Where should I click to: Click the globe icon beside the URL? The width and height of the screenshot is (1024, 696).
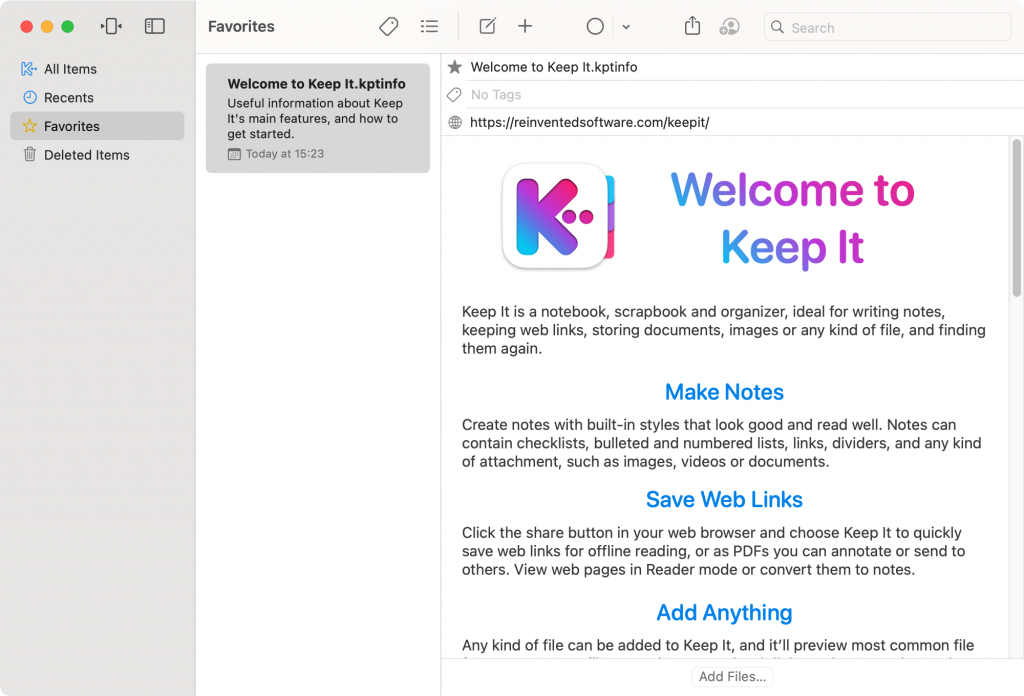coord(455,122)
